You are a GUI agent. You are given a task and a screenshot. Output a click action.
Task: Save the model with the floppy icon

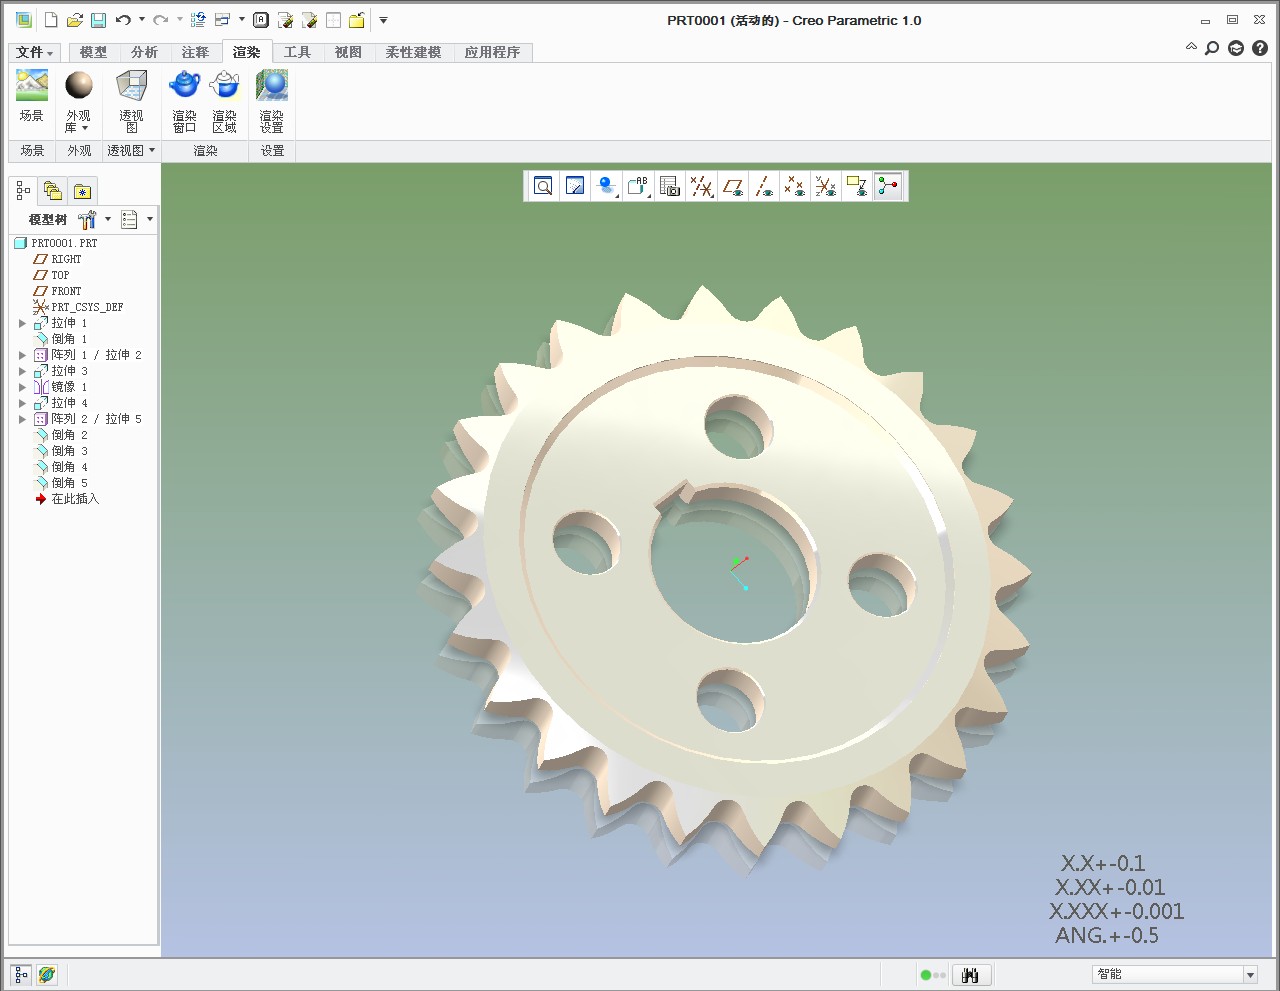click(x=98, y=20)
